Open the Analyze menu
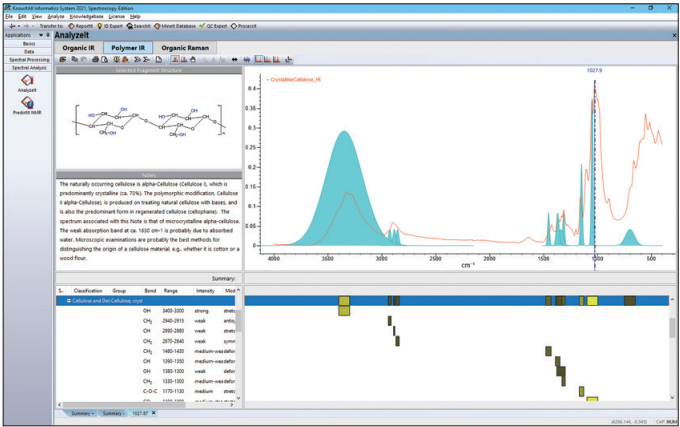 point(57,17)
